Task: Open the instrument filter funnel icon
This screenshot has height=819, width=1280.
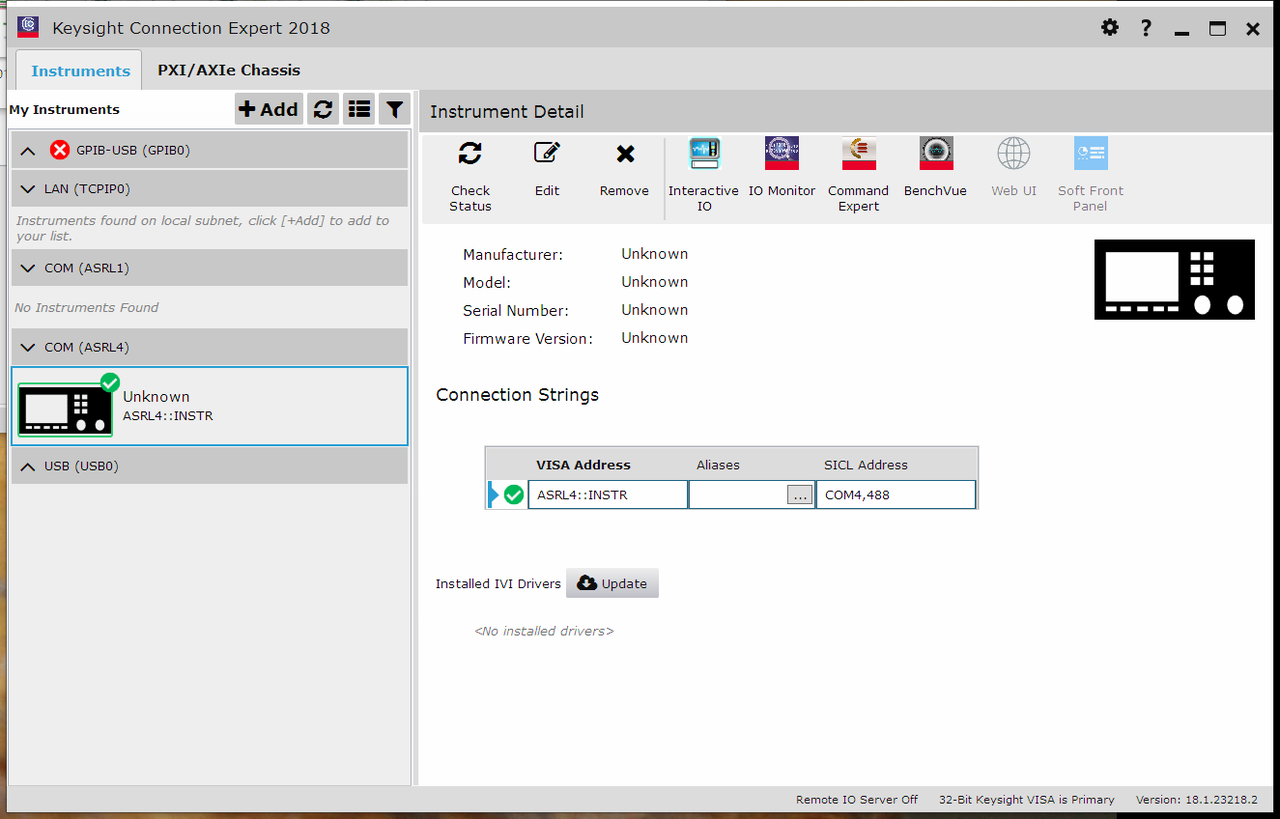Action: tap(395, 109)
